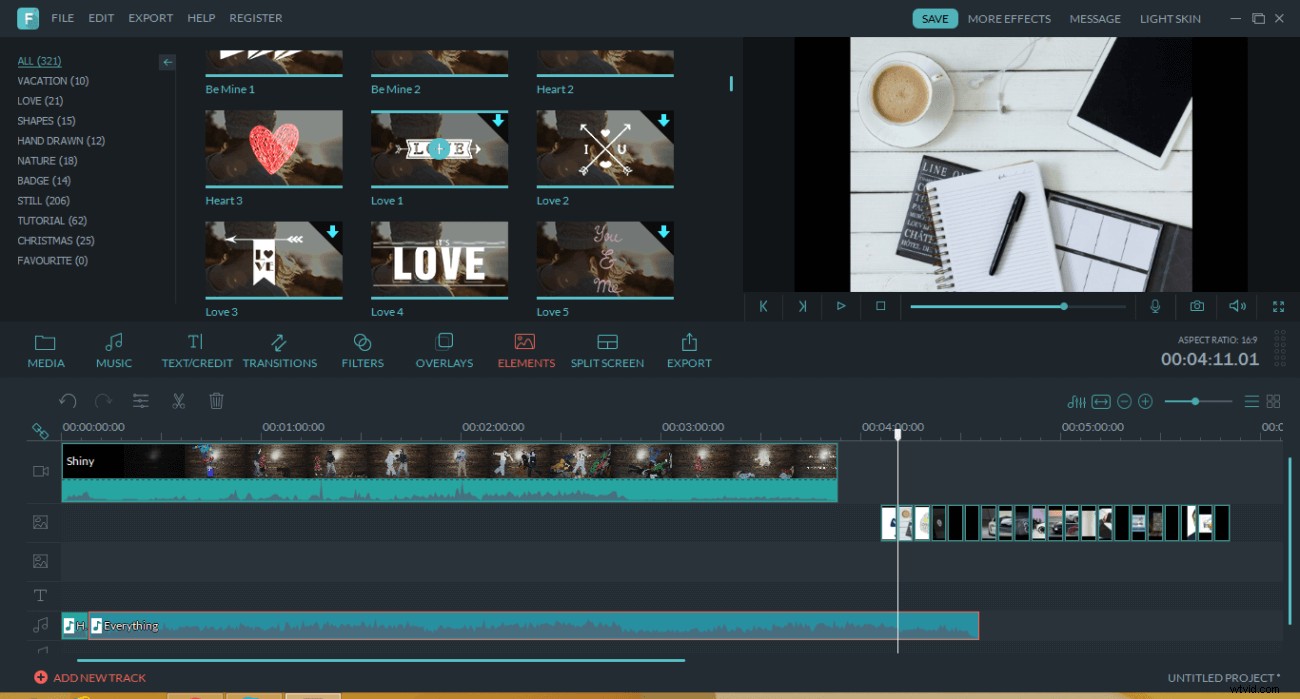Open the Overlays panel
Screen dimensions: 1300x699
(x=443, y=350)
